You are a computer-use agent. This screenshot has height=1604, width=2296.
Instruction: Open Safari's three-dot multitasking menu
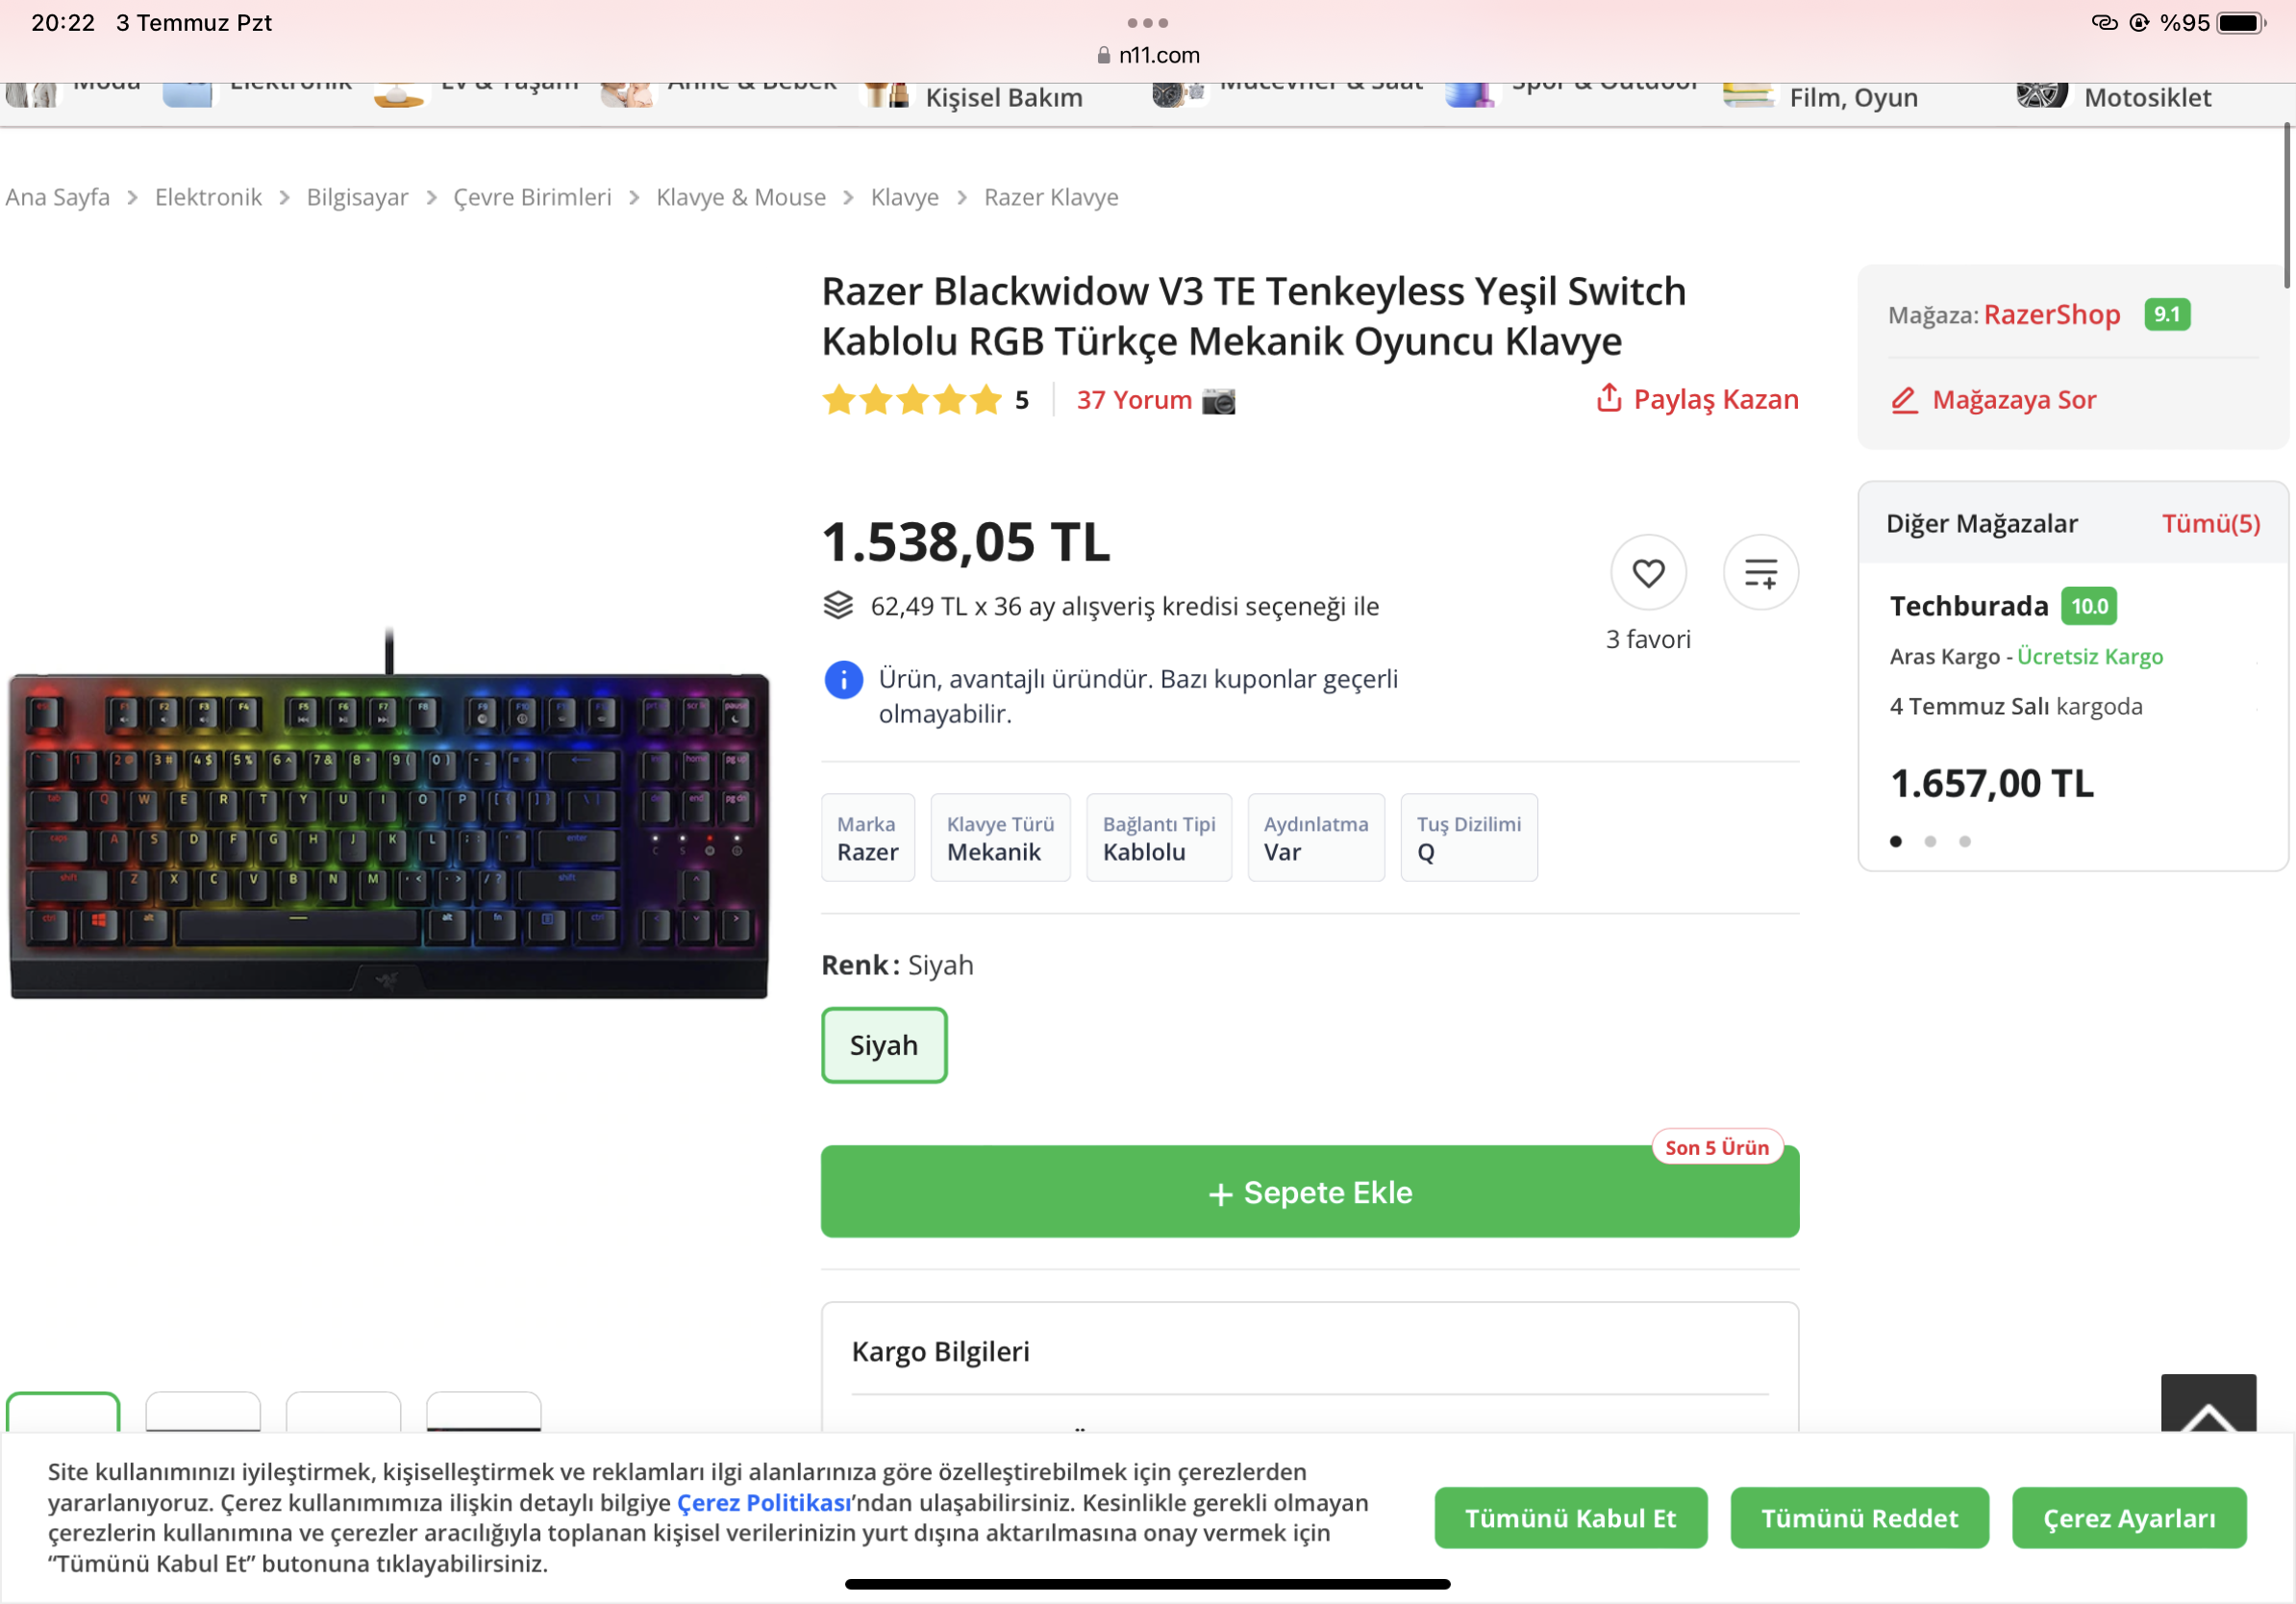coord(1147,22)
